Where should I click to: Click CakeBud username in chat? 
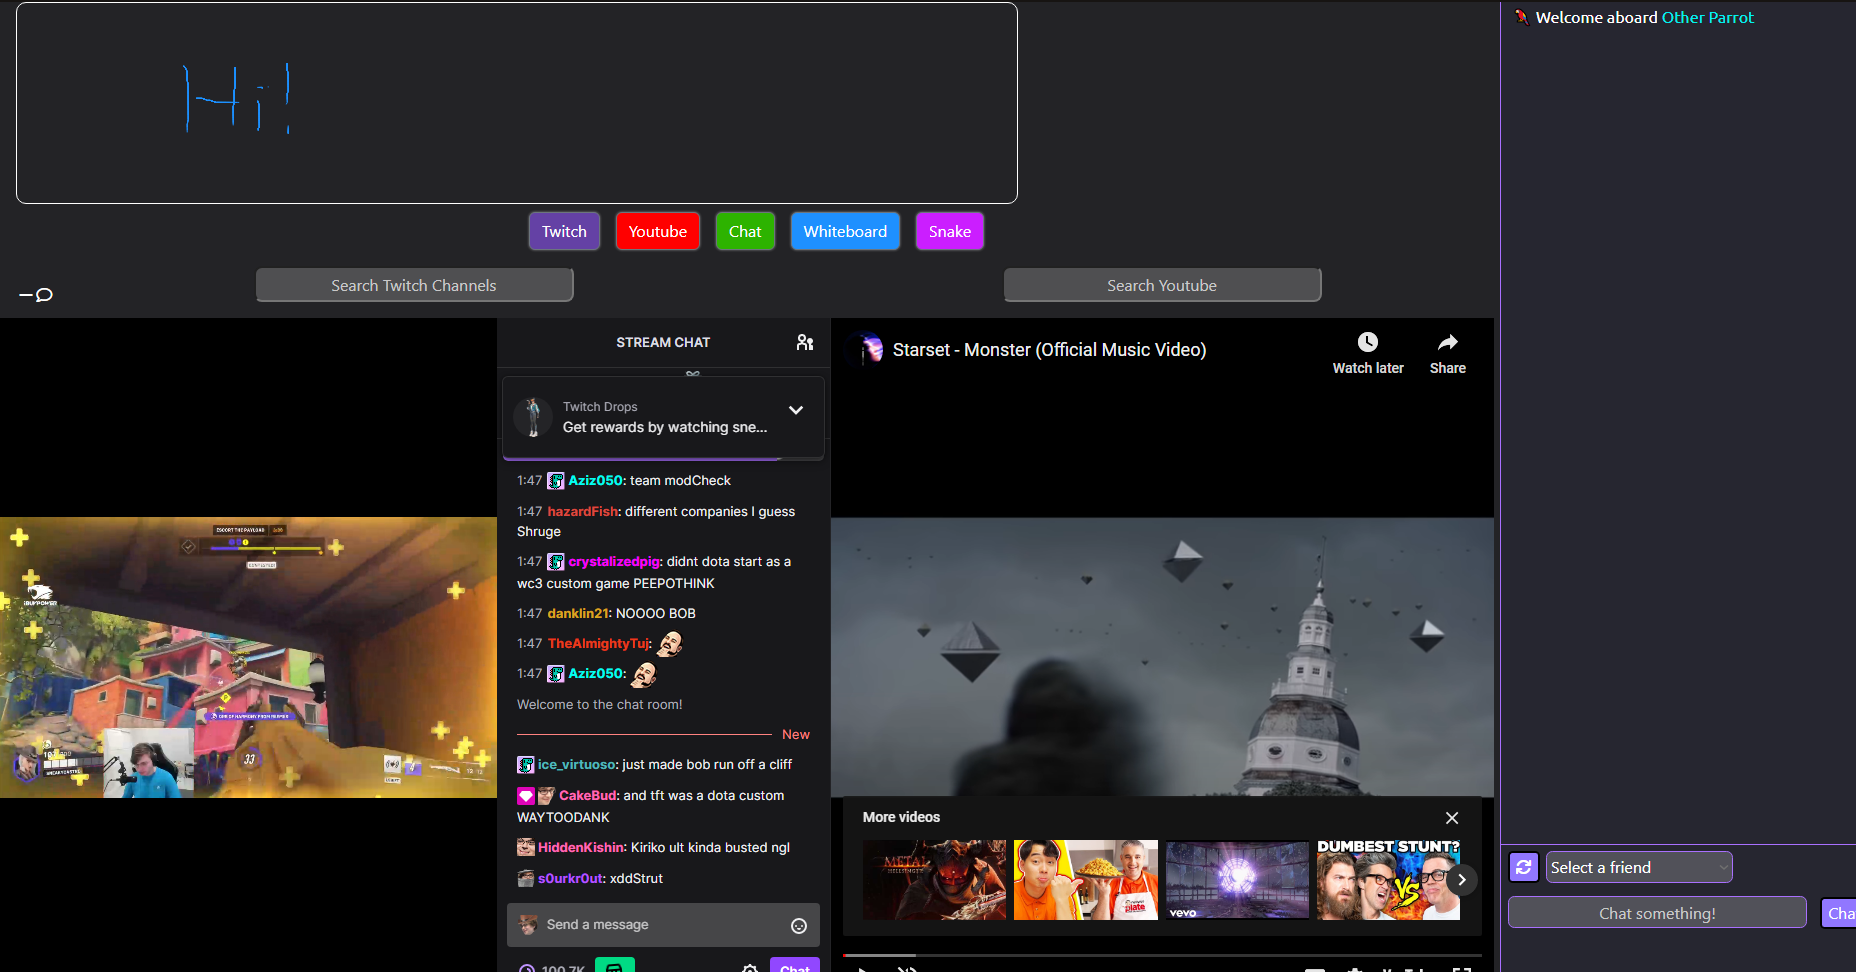coord(587,796)
